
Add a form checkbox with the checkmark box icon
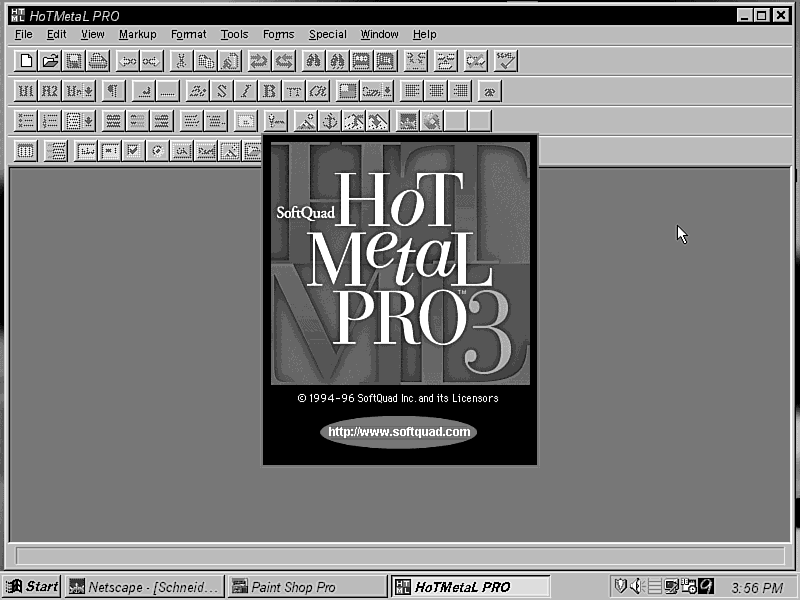133,152
